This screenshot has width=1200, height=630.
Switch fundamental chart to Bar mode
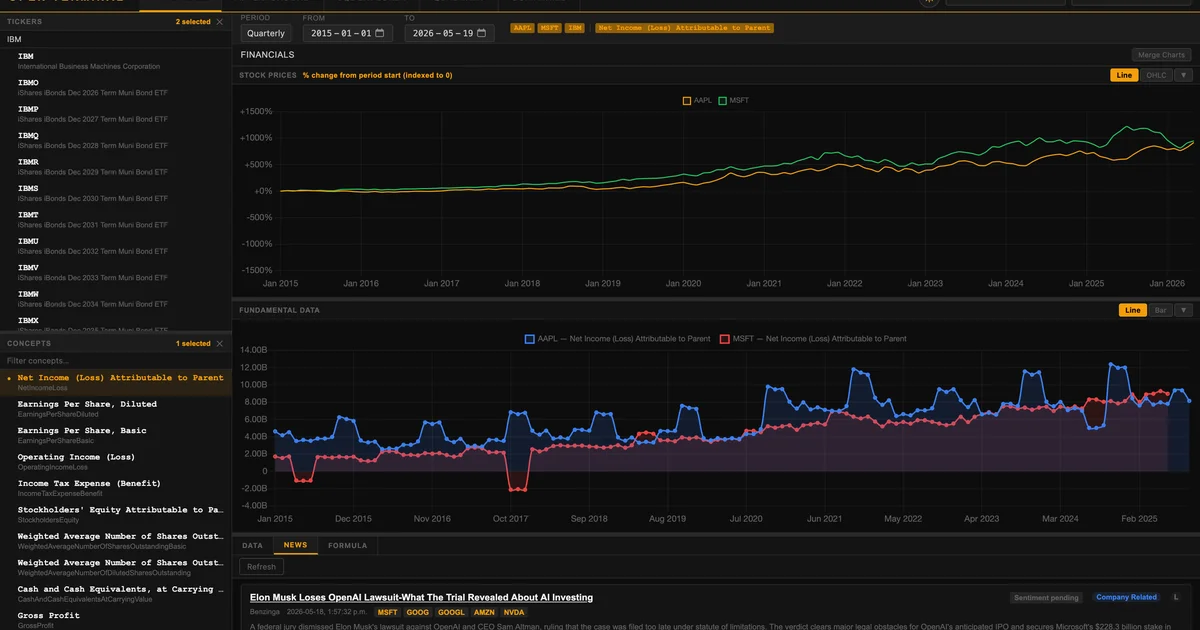[1161, 310]
